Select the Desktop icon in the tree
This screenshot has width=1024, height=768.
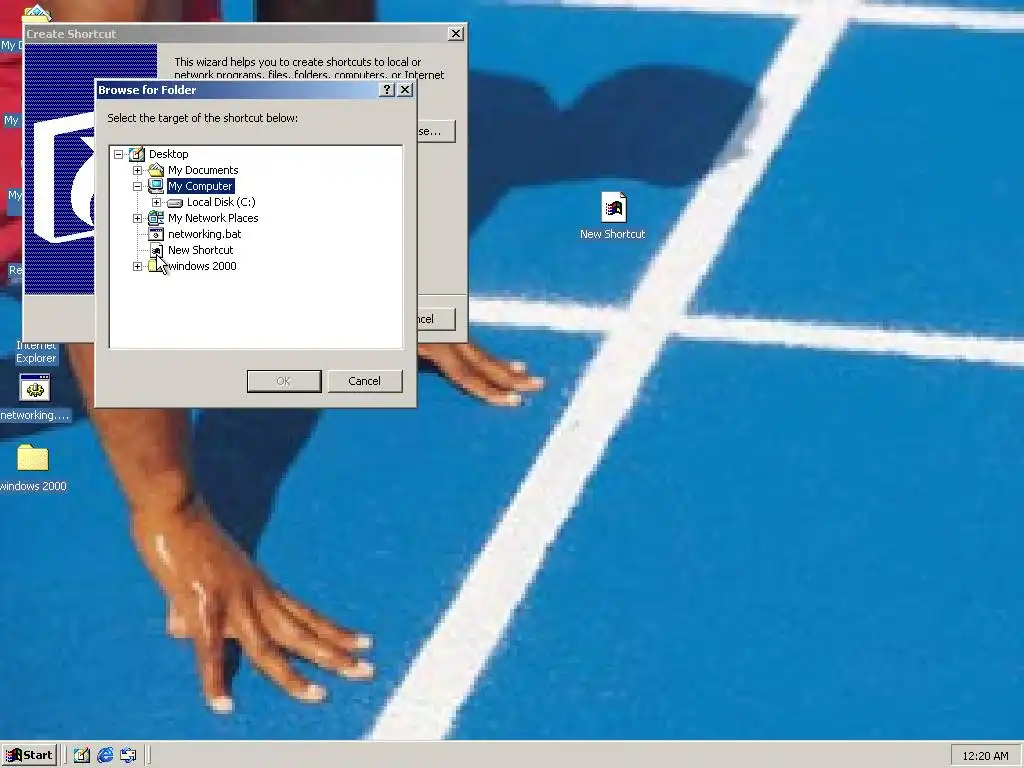click(136, 154)
